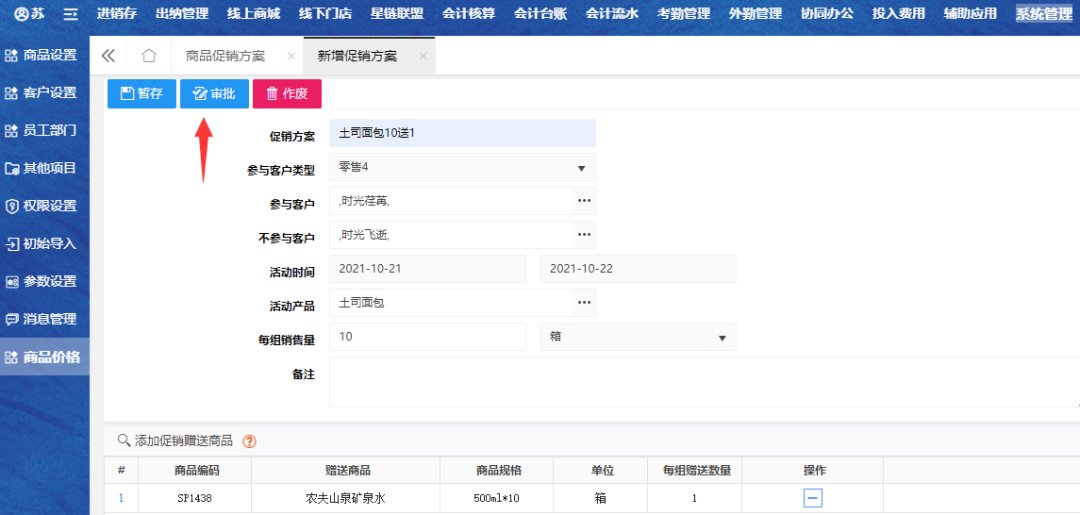Screen dimensions: 1080x515
Task: Open the 进销存 menu
Action: [x=118, y=14]
